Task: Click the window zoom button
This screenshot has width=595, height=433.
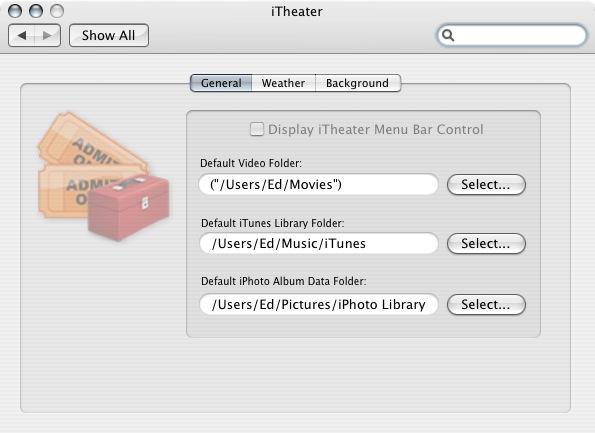Action: [57, 11]
